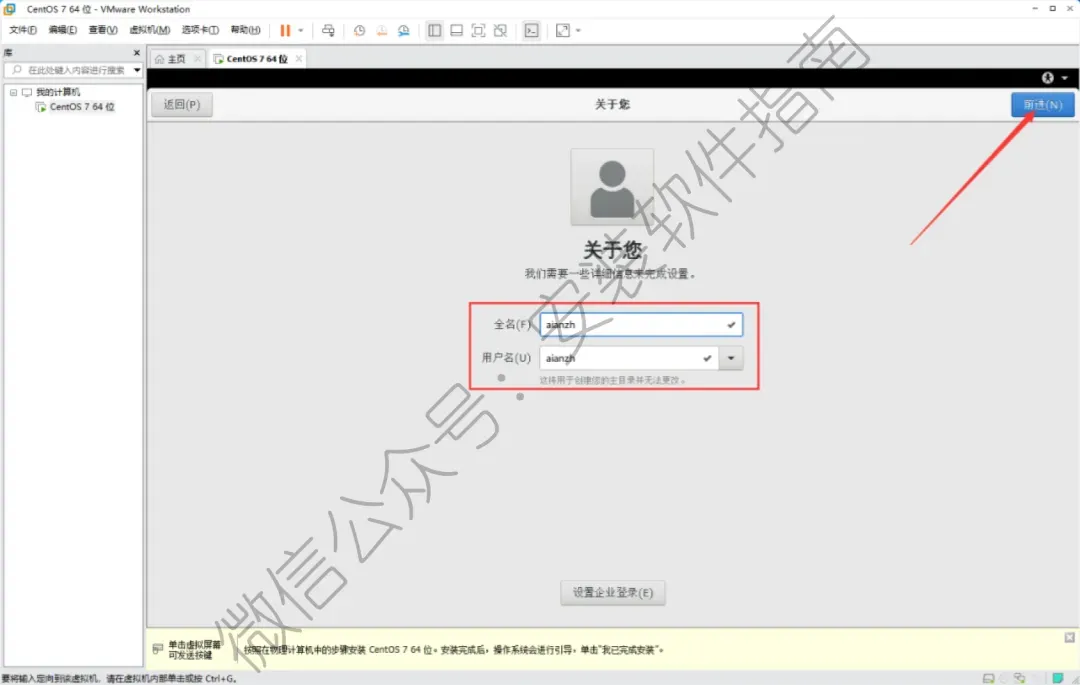This screenshot has height=685, width=1080.
Task: Open the accessibility menu icon in guest top bar
Action: [x=1048, y=78]
